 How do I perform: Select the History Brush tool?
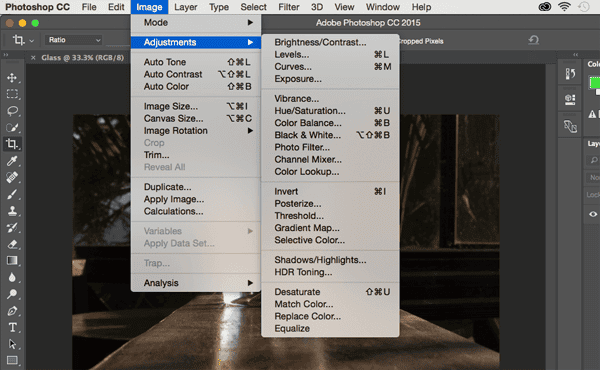point(12,228)
